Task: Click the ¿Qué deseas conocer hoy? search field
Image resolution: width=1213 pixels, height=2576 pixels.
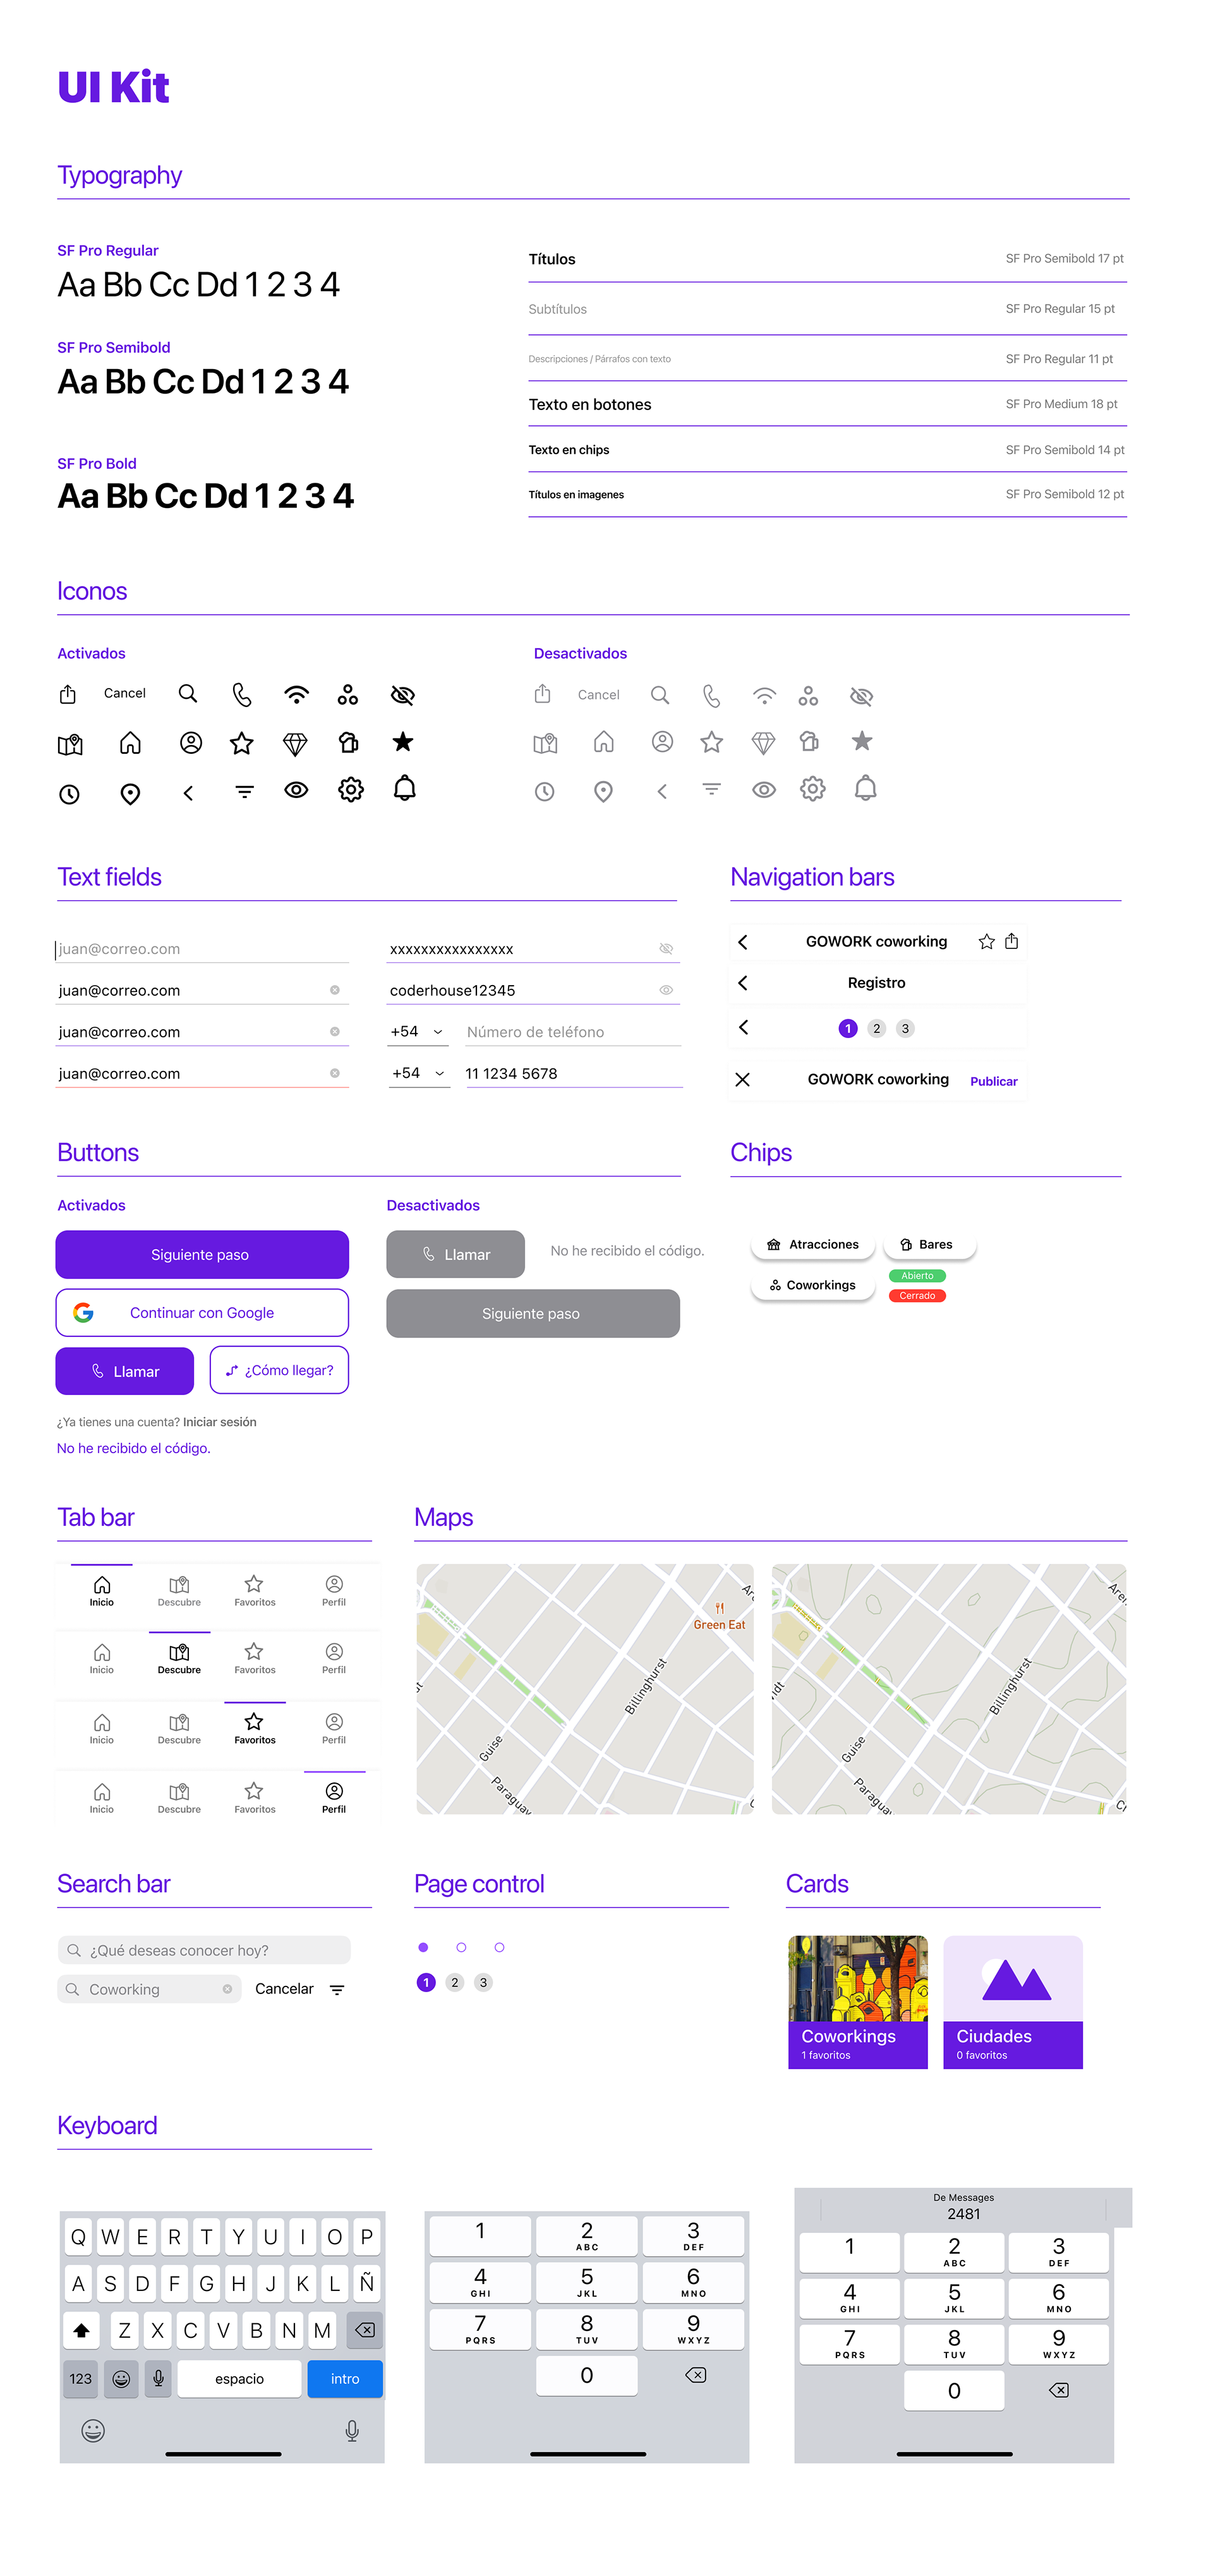Action: pyautogui.click(x=204, y=1950)
